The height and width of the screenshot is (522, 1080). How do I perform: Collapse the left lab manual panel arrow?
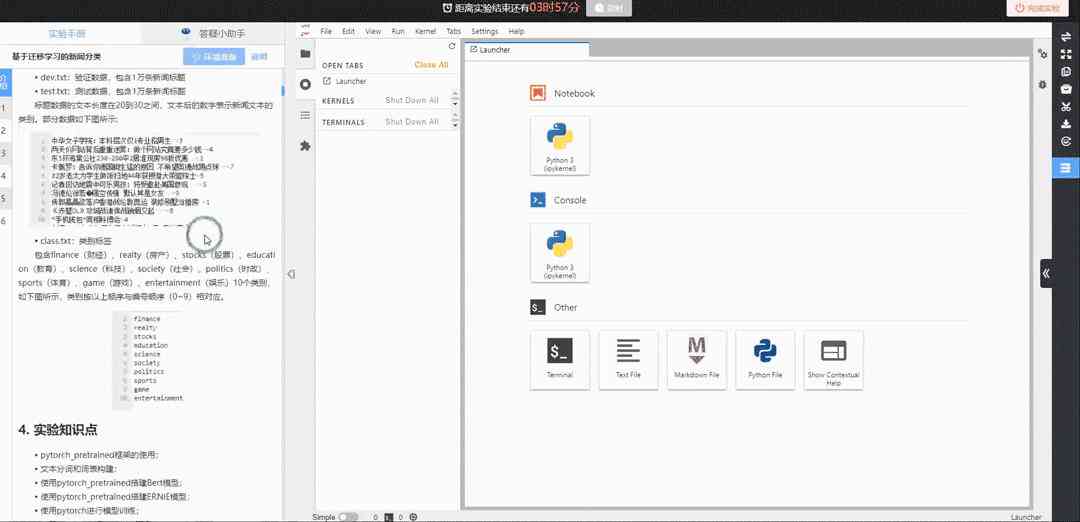click(291, 274)
